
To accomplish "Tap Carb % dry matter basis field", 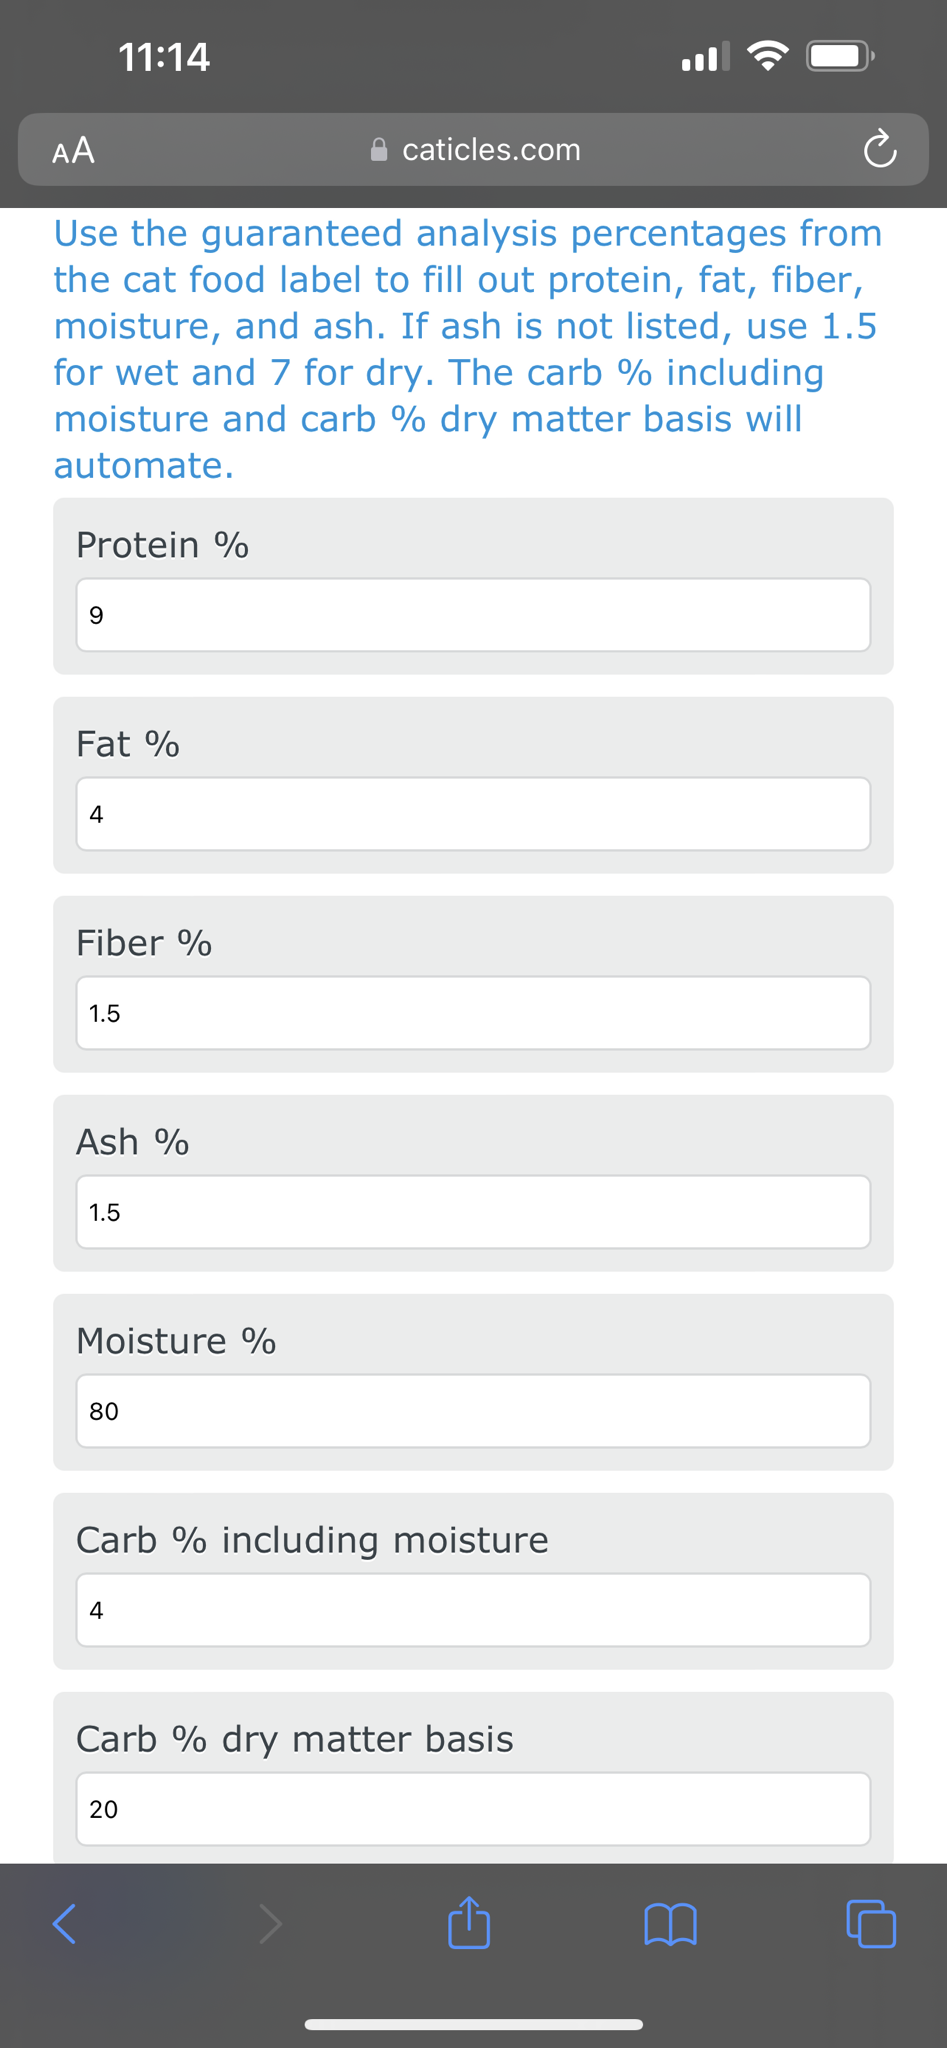I will point(473,1809).
